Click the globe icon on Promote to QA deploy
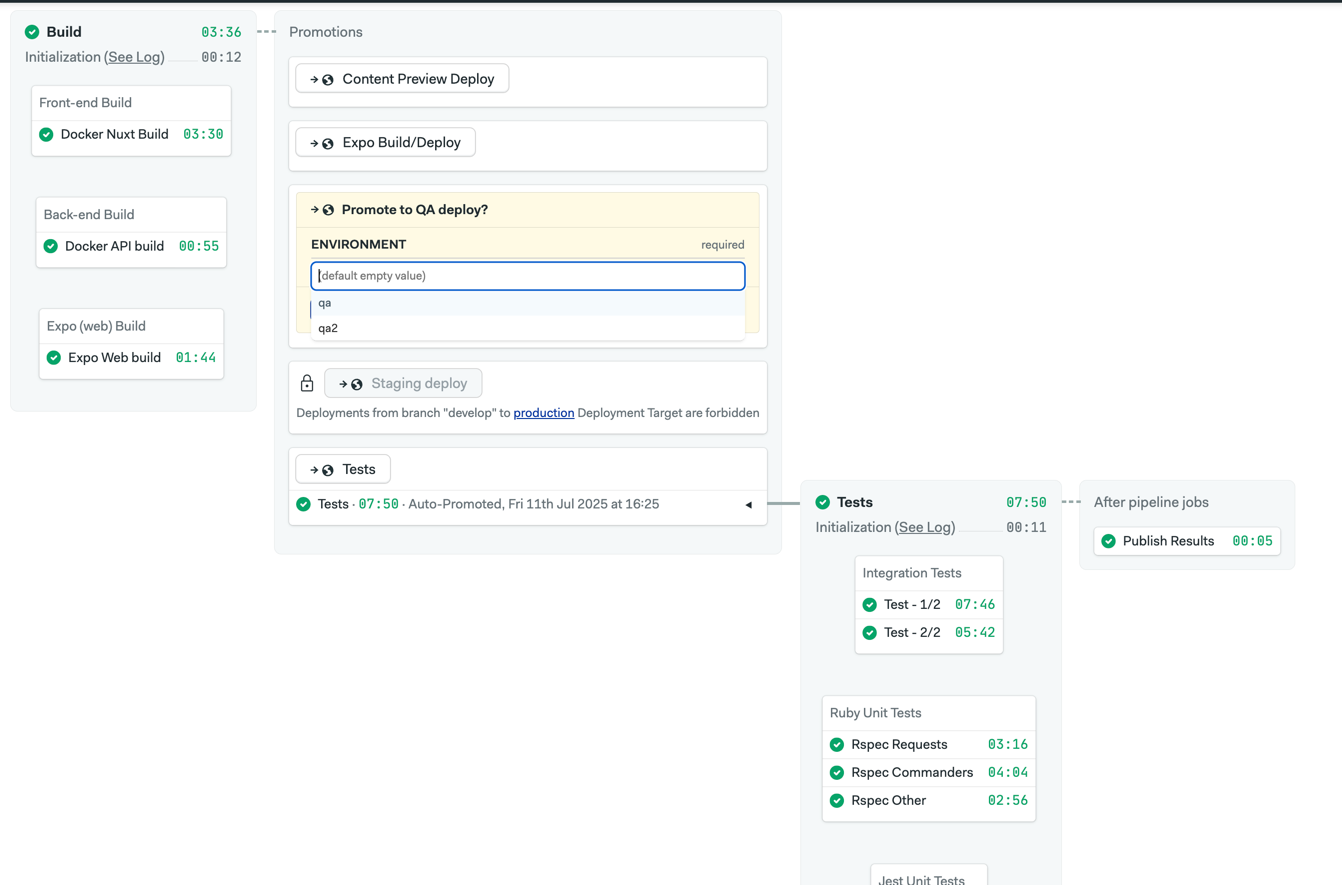This screenshot has width=1342, height=885. (329, 209)
